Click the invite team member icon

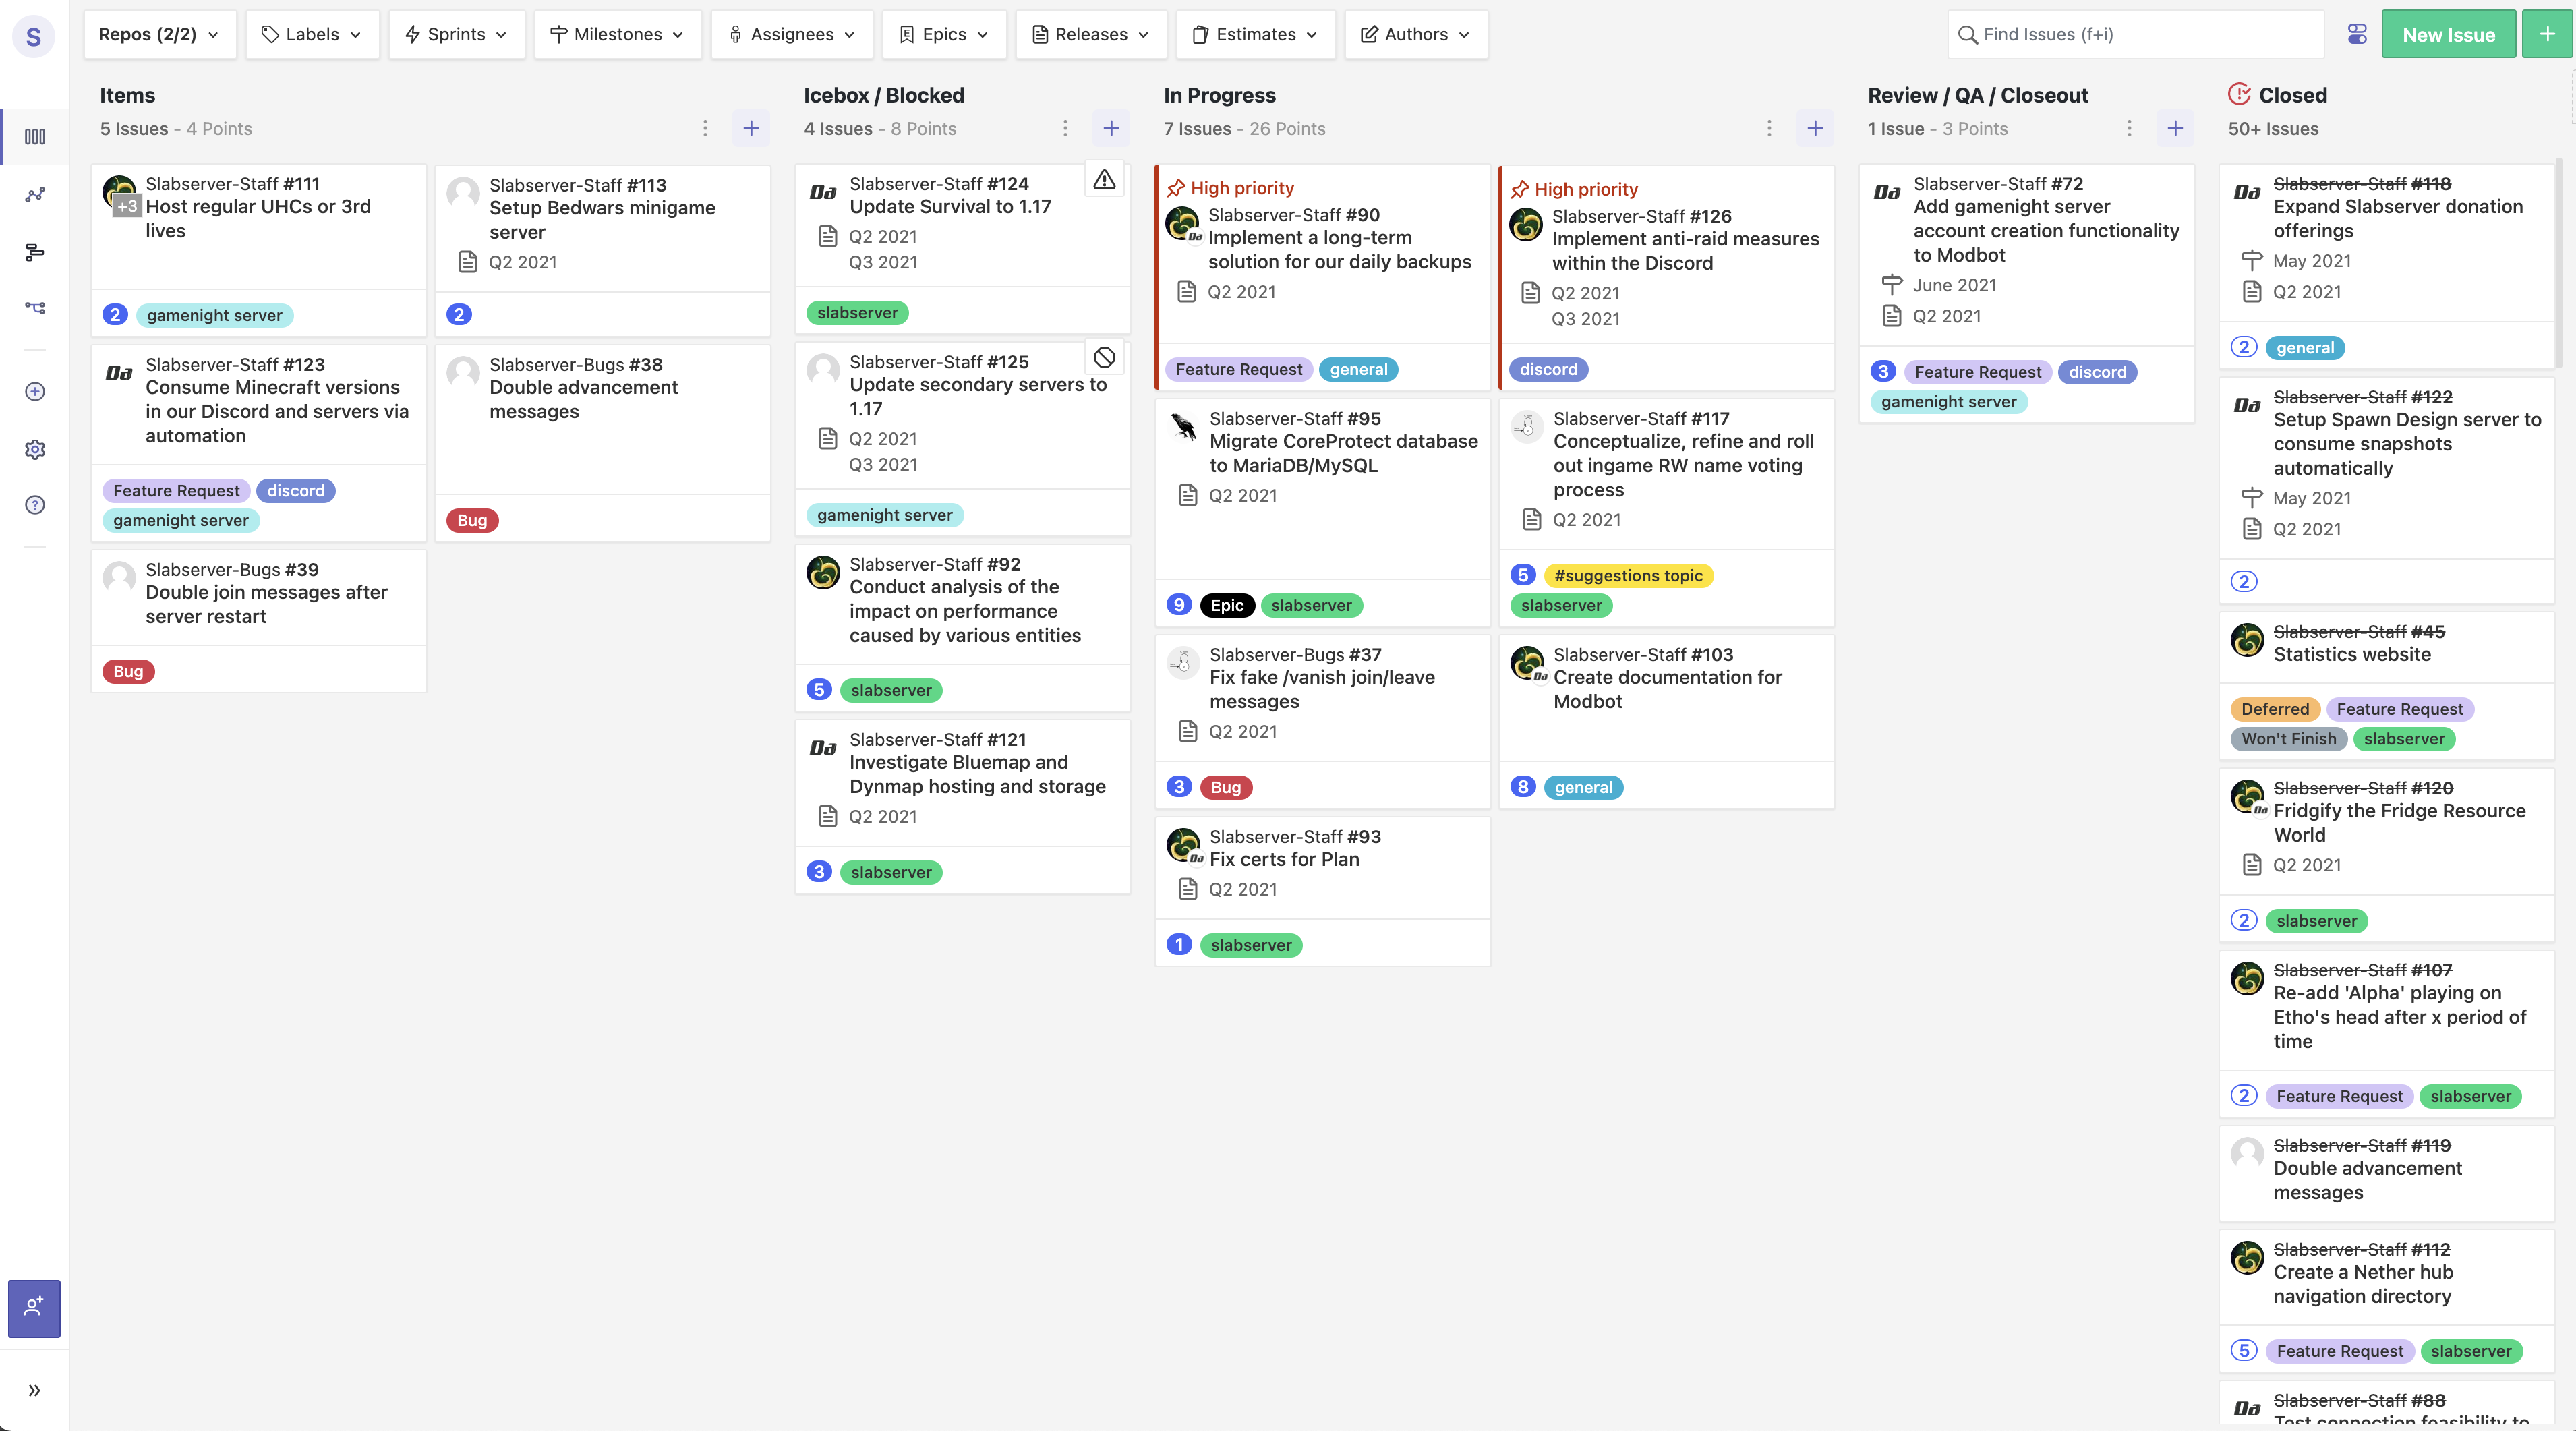(34, 1307)
